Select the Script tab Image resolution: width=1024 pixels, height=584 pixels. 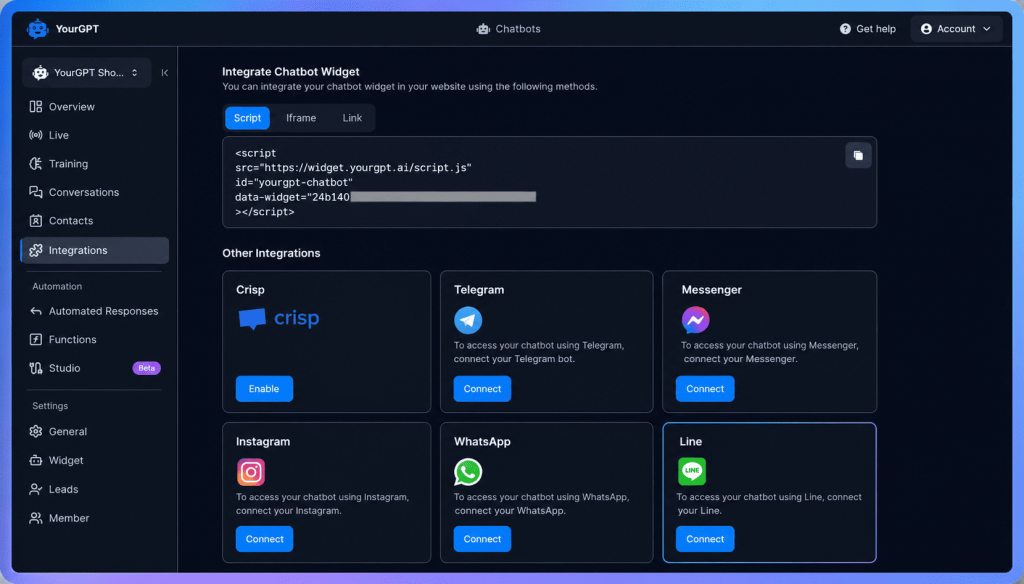point(248,118)
